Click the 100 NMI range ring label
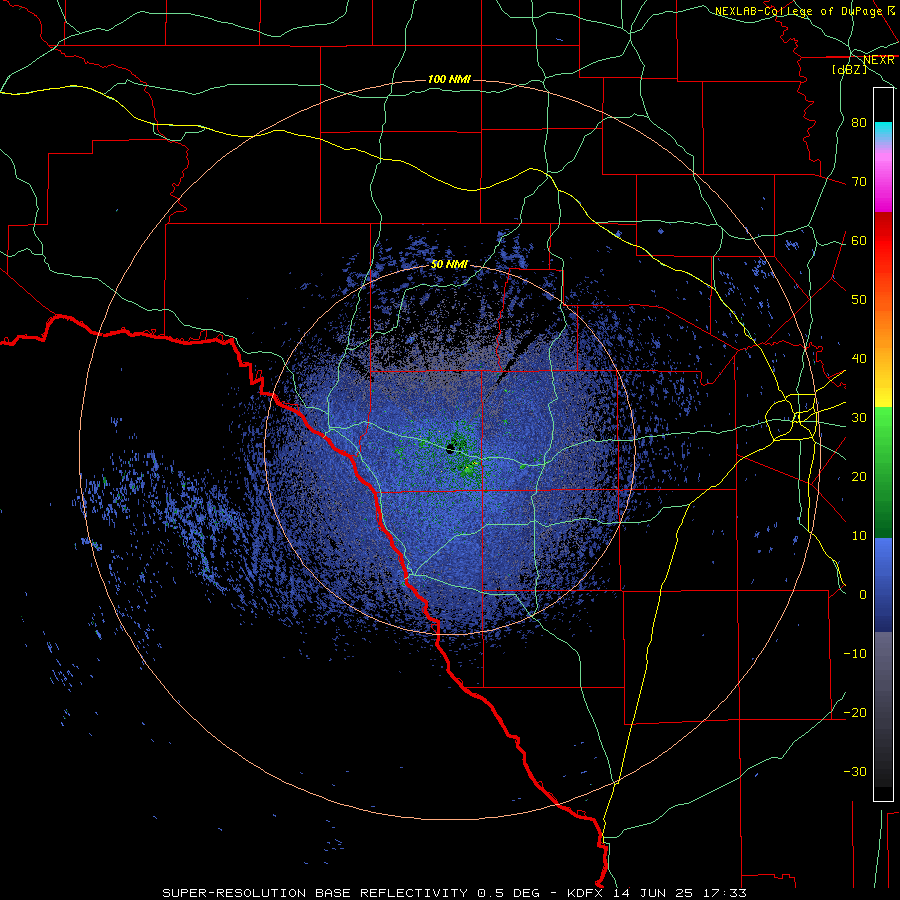 click(x=449, y=79)
